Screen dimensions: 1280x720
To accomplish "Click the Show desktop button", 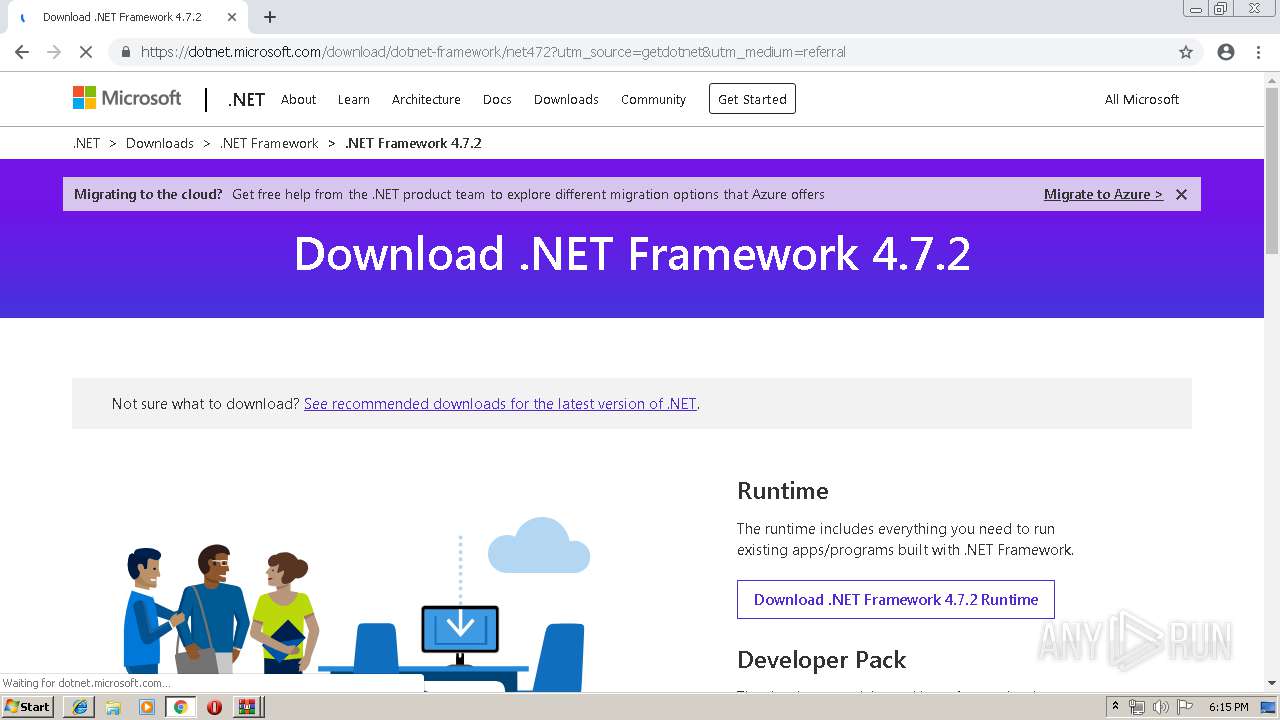I will click(1269, 707).
